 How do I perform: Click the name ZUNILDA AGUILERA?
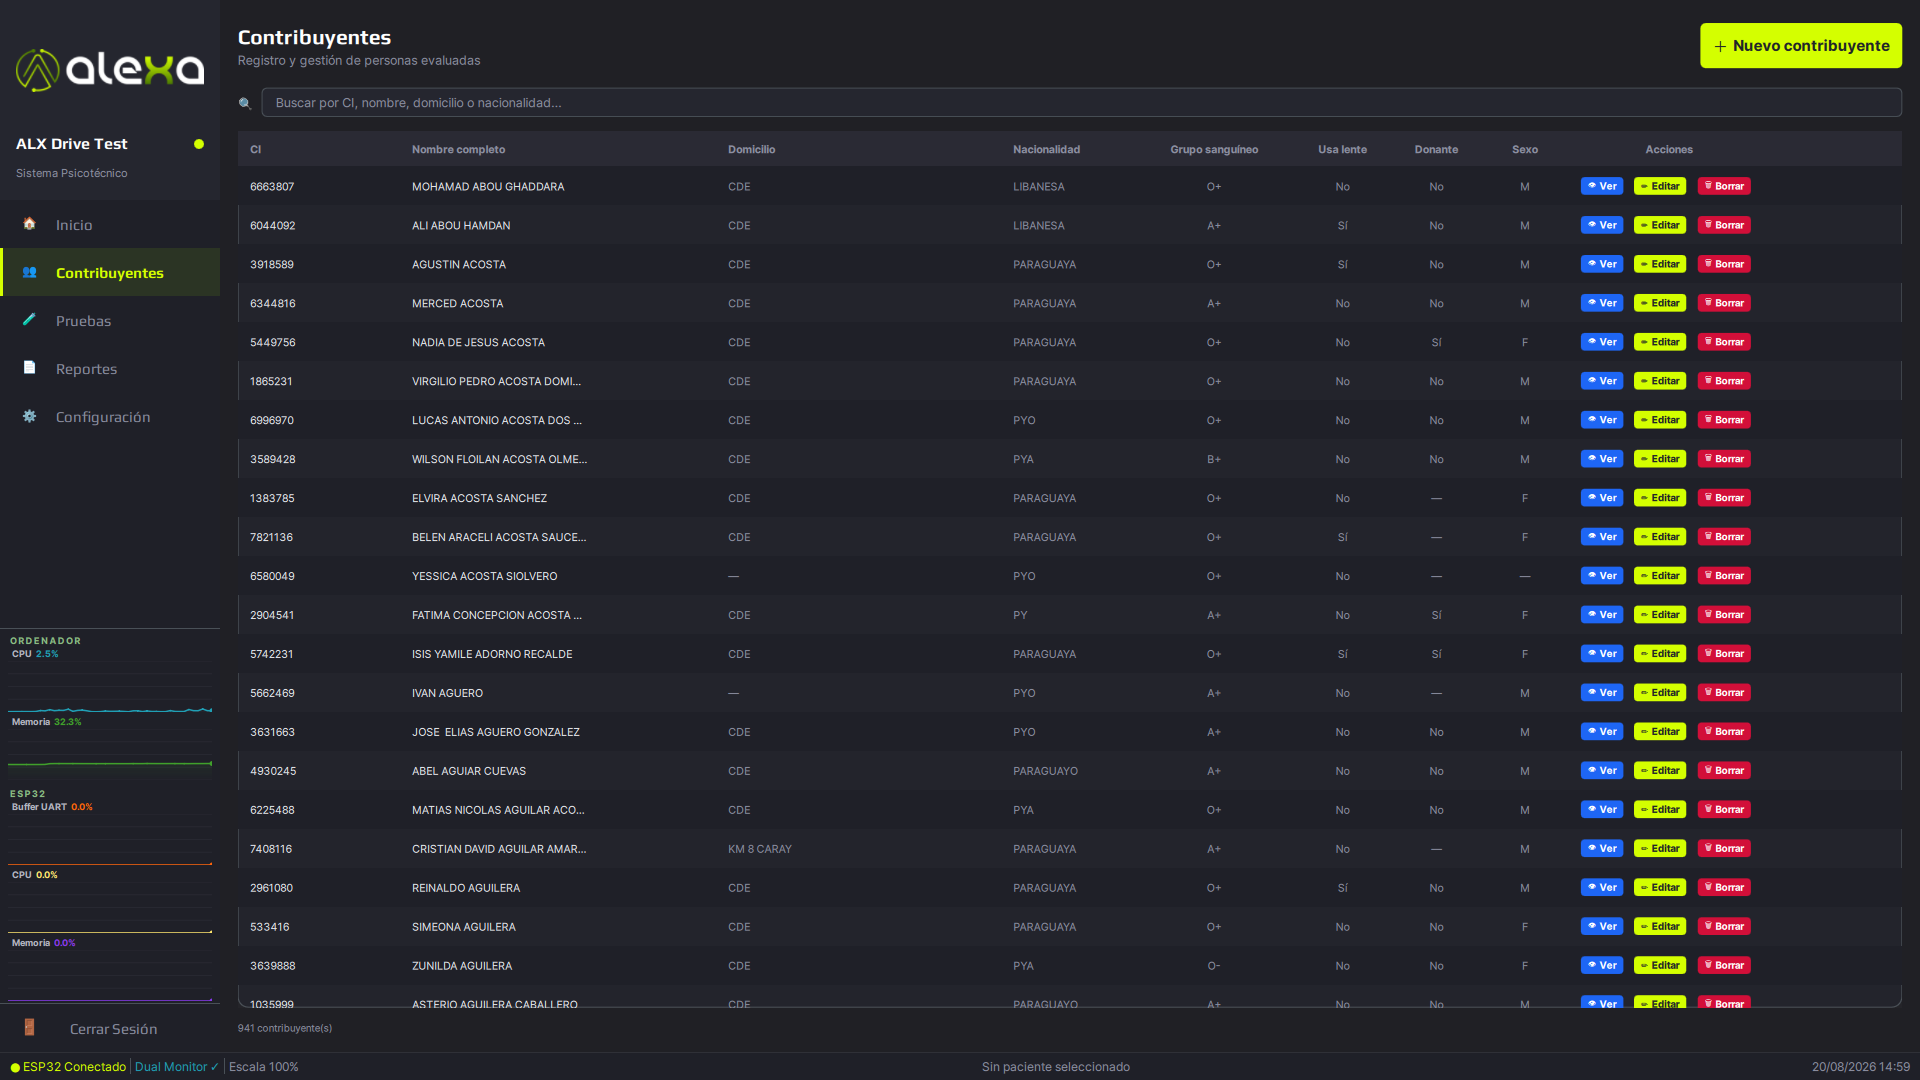(461, 966)
